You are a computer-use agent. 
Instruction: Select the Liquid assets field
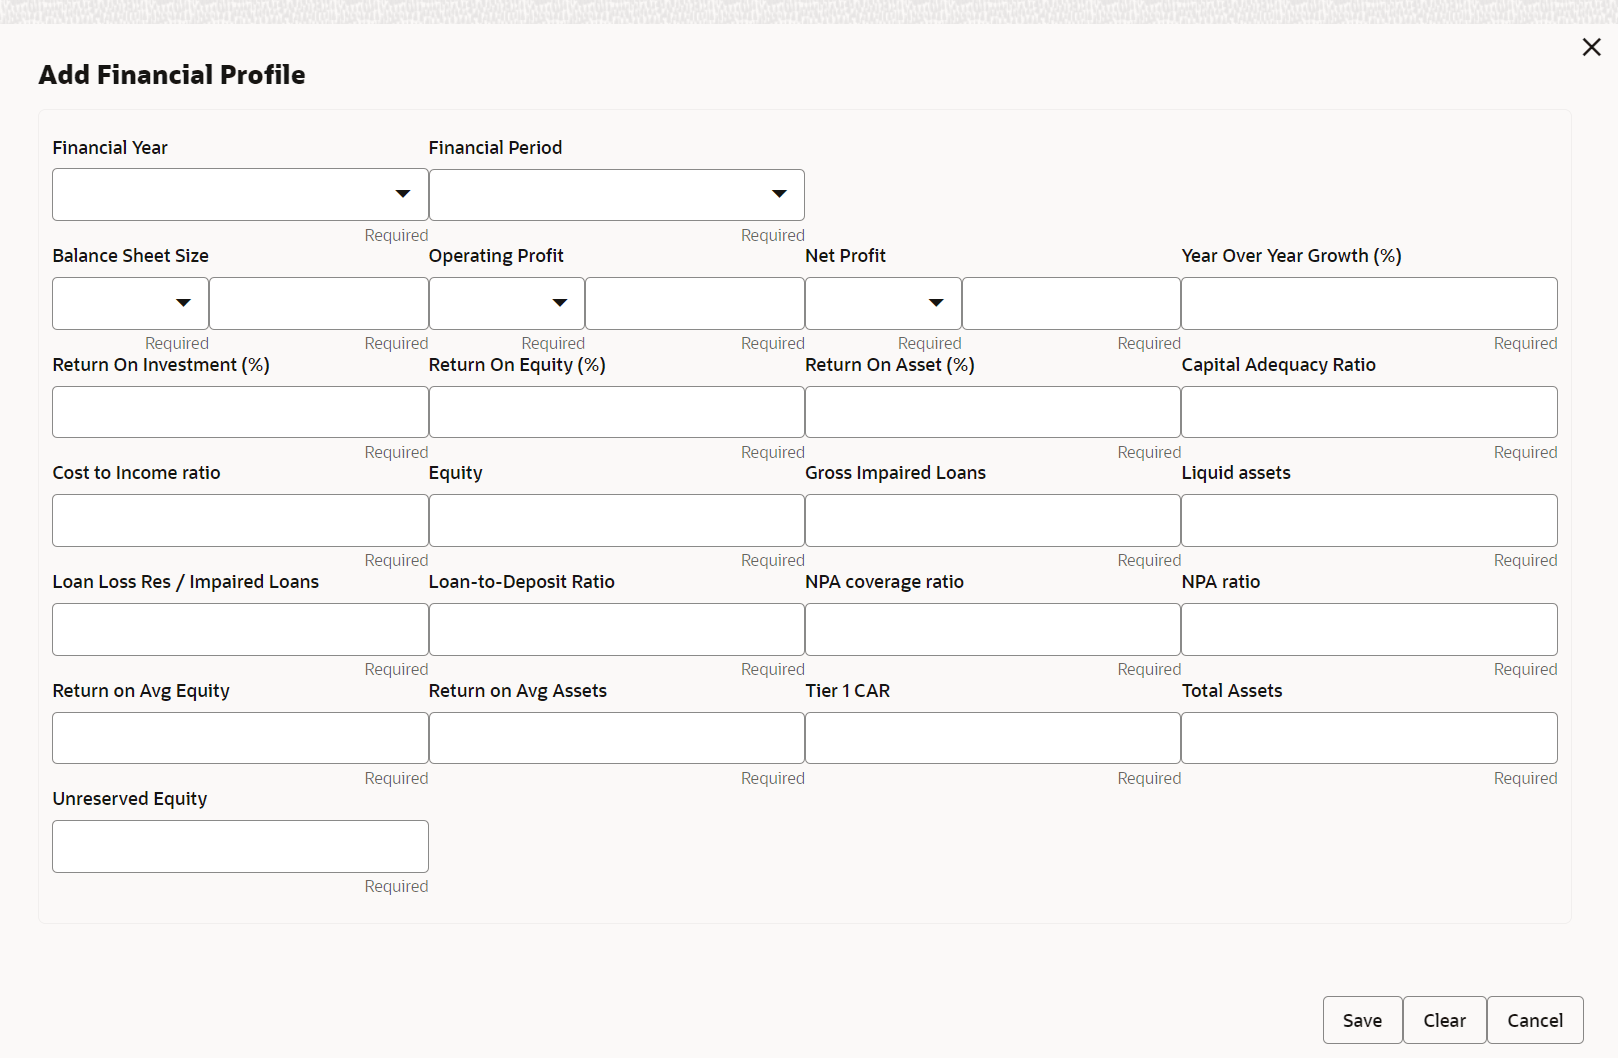pos(1369,520)
